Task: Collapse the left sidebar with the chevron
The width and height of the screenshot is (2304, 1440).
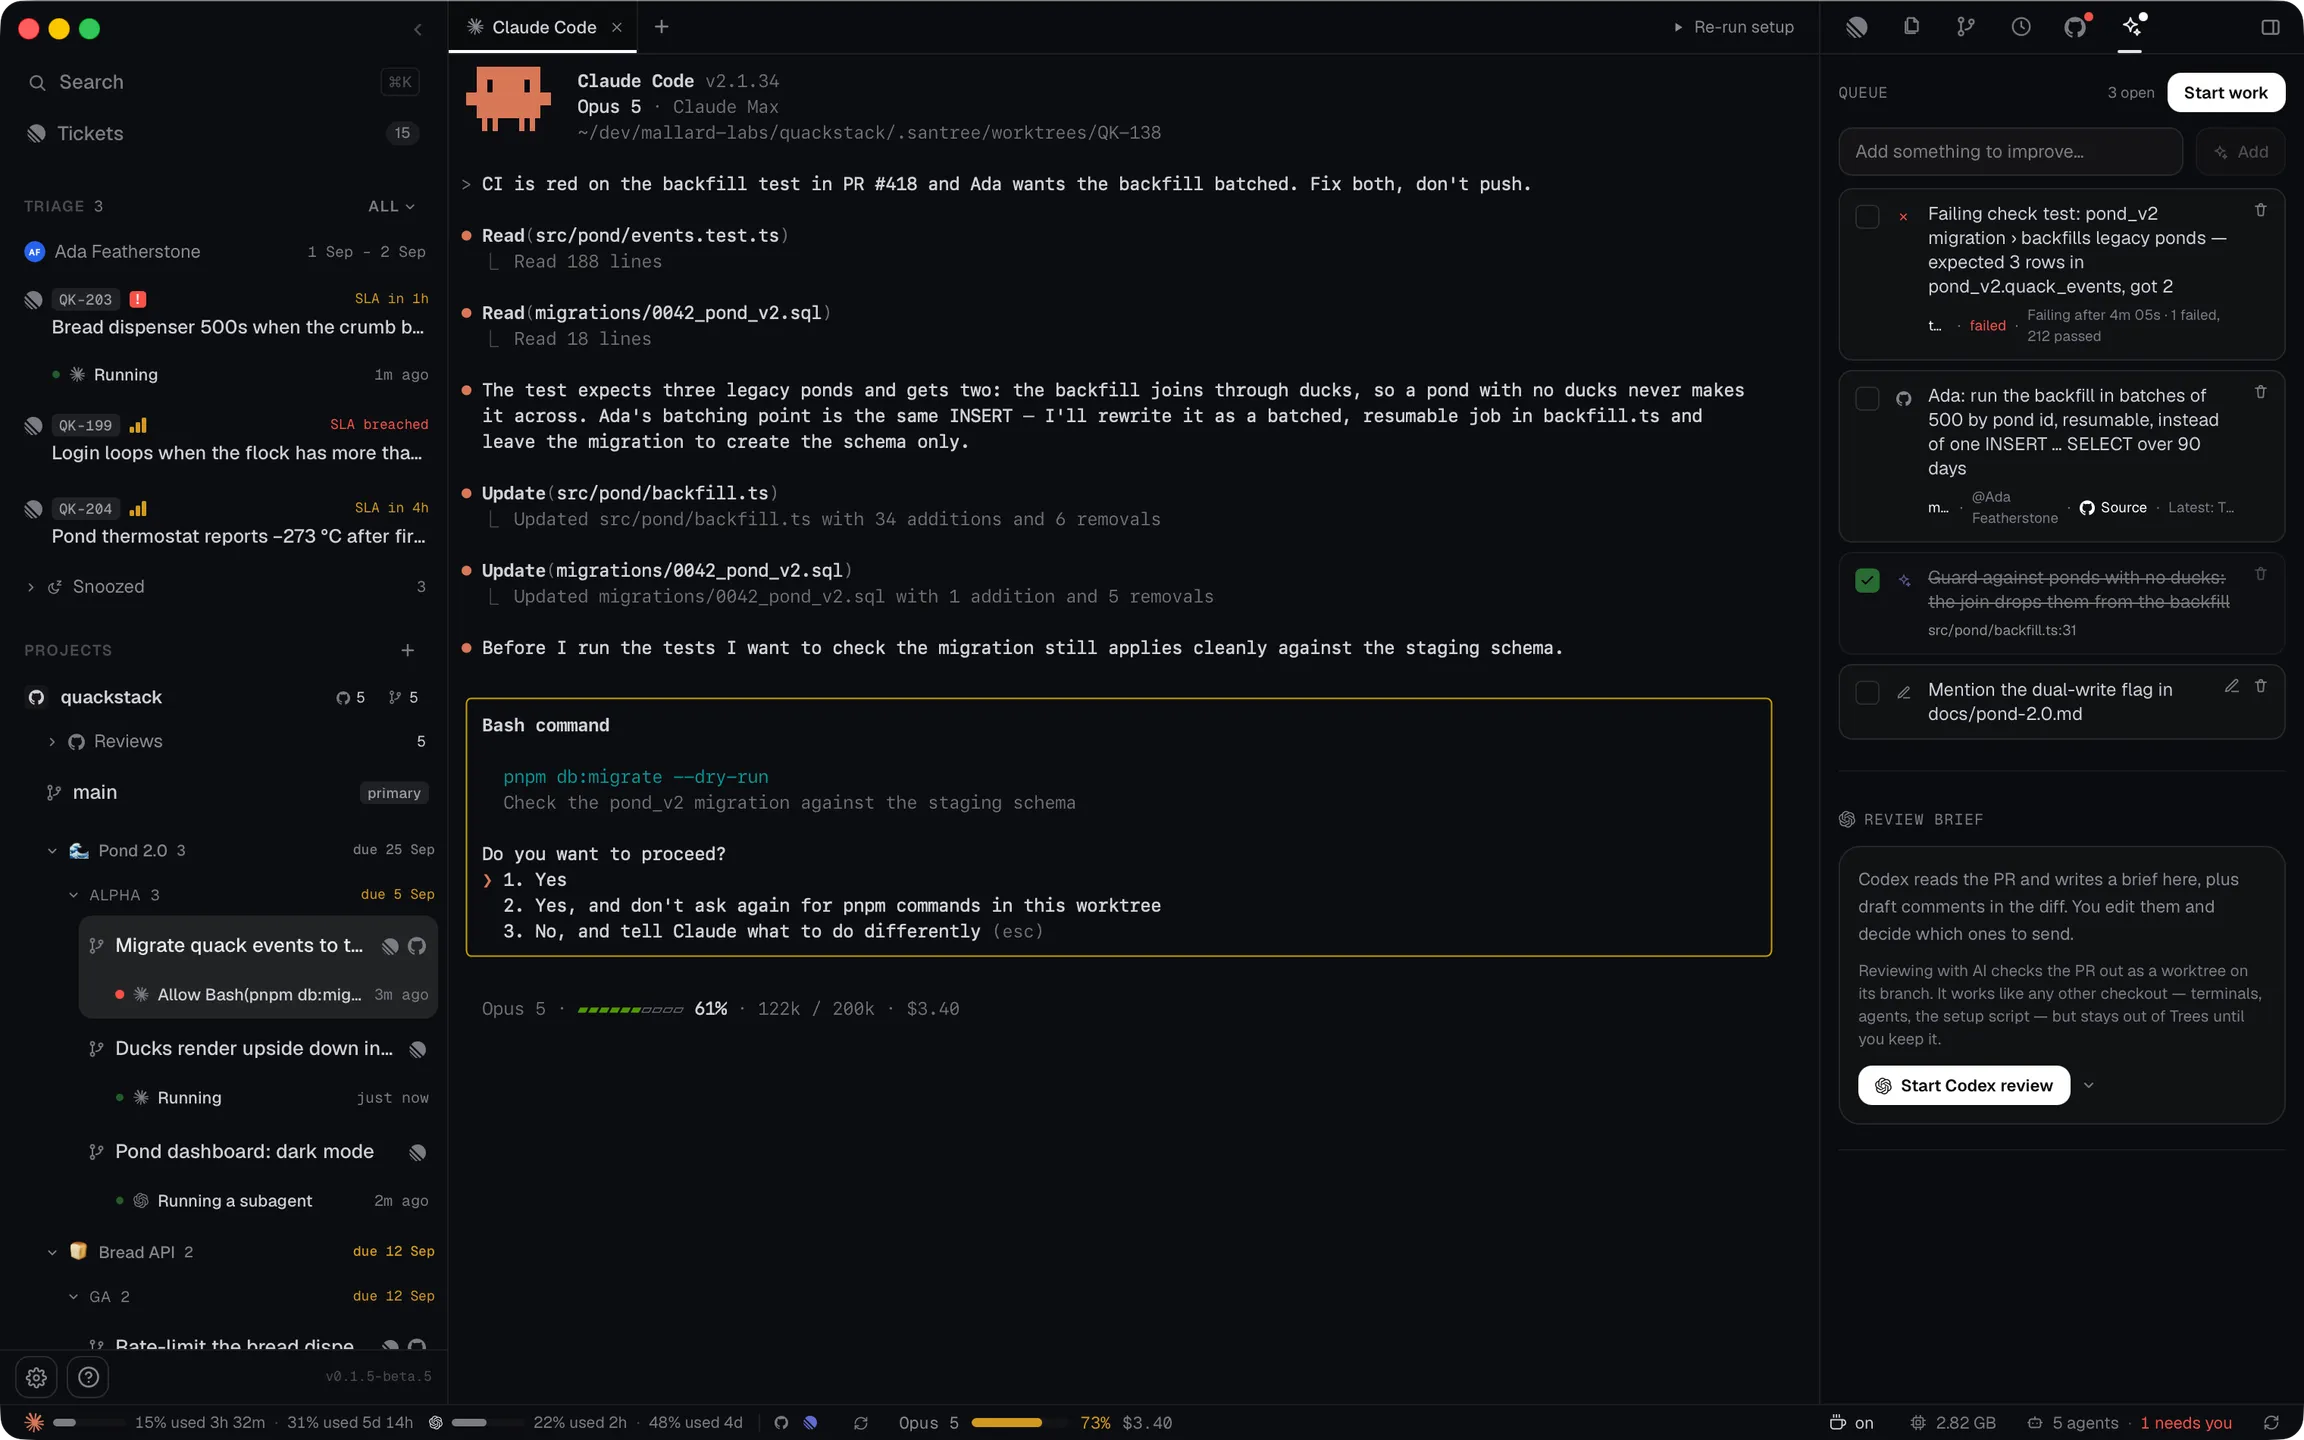Action: click(x=418, y=29)
